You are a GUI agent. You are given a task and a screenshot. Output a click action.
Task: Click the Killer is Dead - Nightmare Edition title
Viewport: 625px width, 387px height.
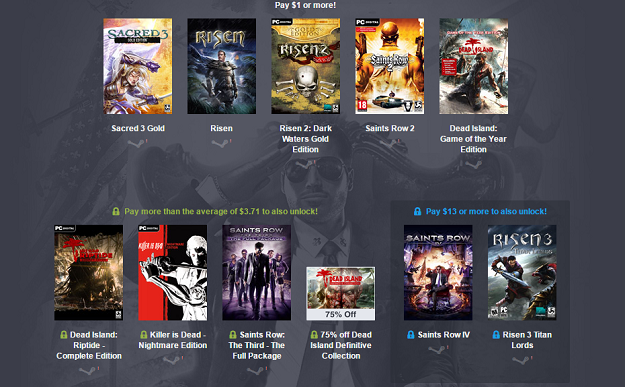click(173, 340)
